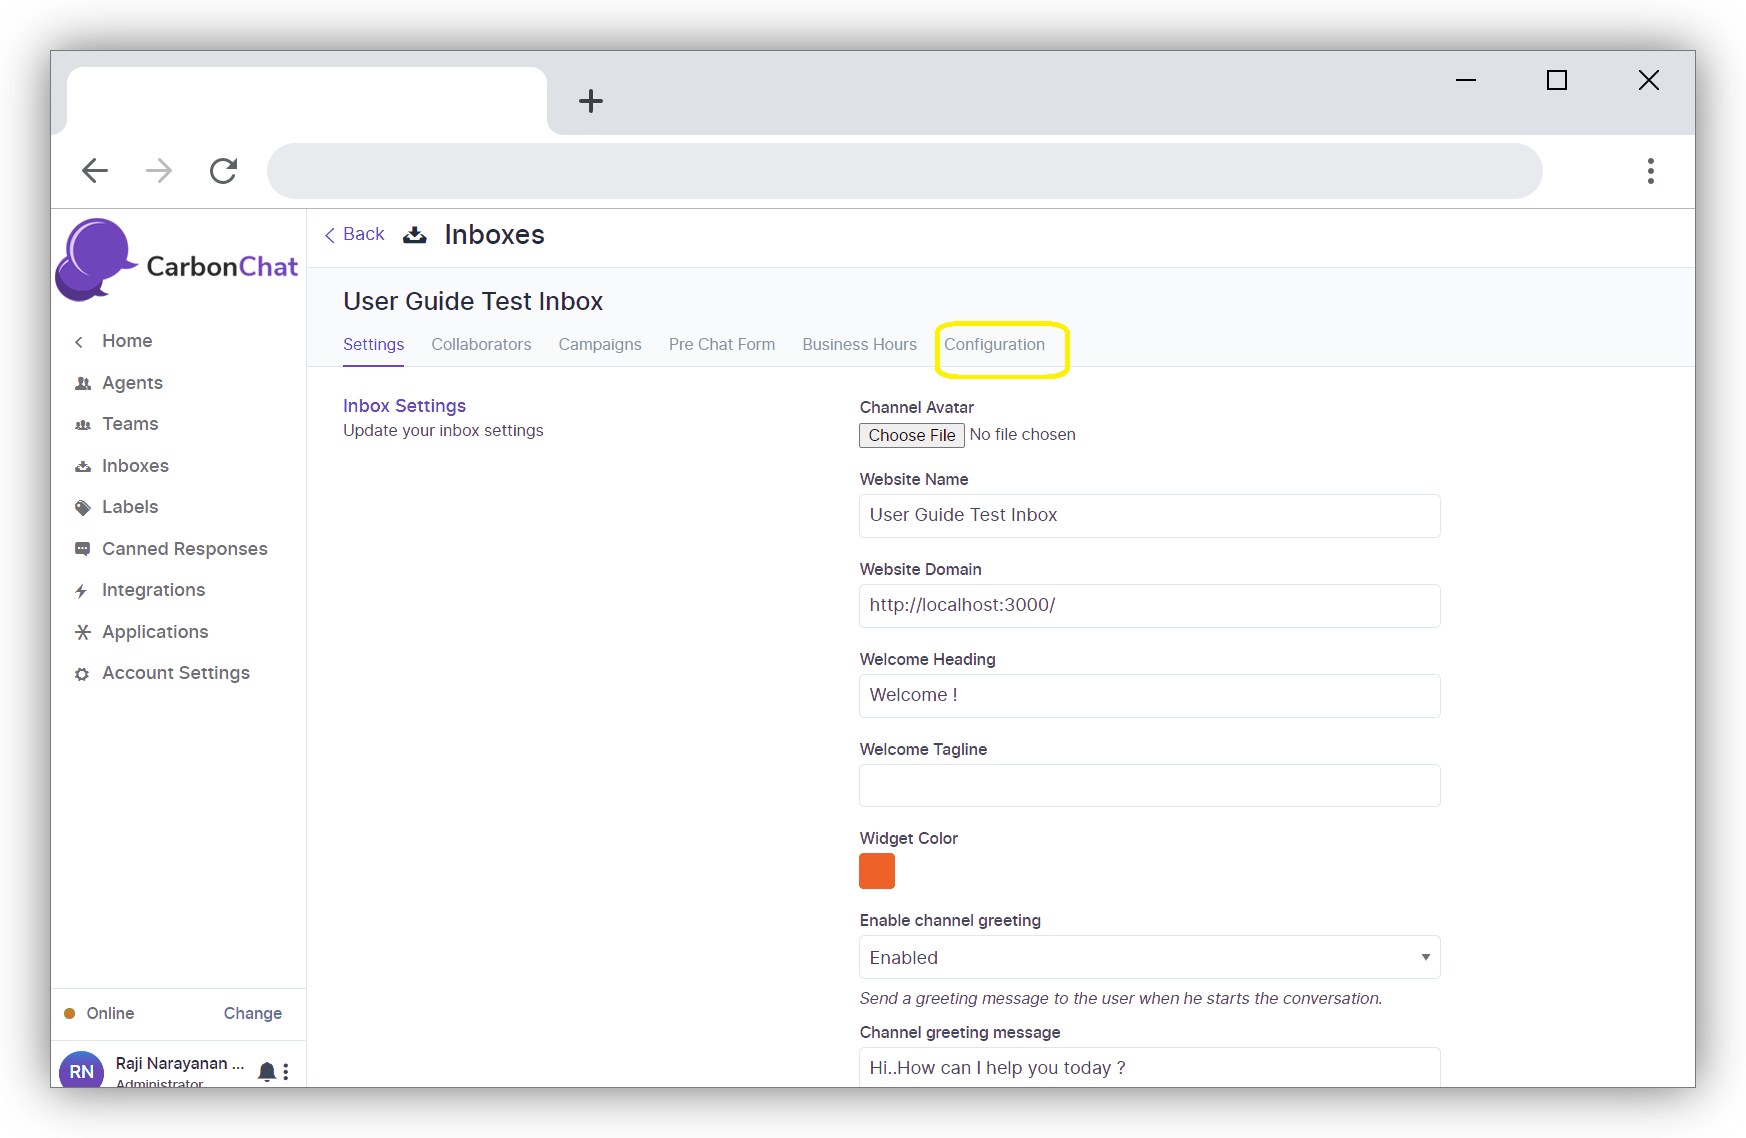
Task: Click into the Welcome Tagline field
Action: click(x=1149, y=786)
